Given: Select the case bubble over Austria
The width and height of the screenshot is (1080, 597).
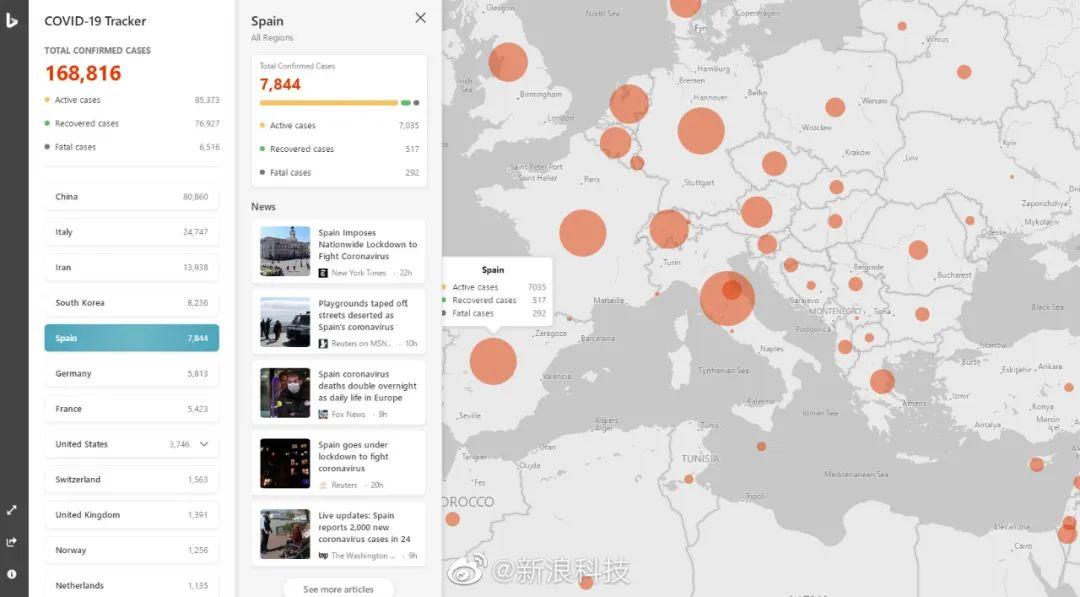Looking at the screenshot, I should coord(756,212).
